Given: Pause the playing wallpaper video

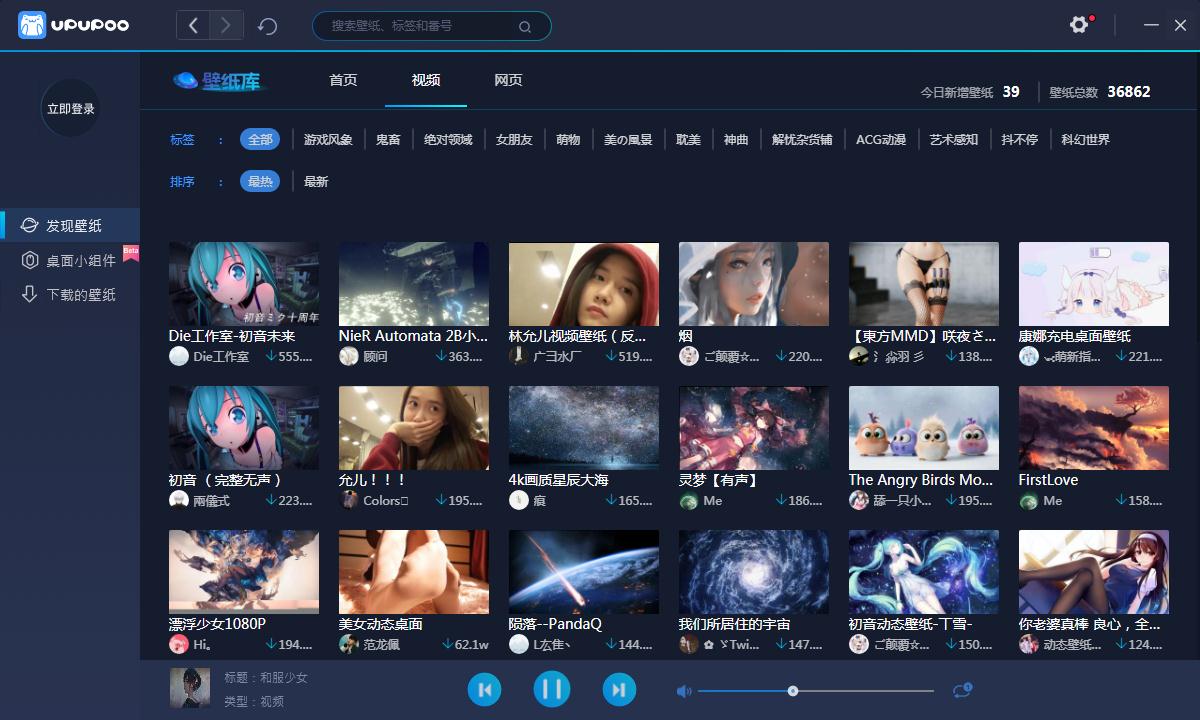Looking at the screenshot, I should 552,689.
